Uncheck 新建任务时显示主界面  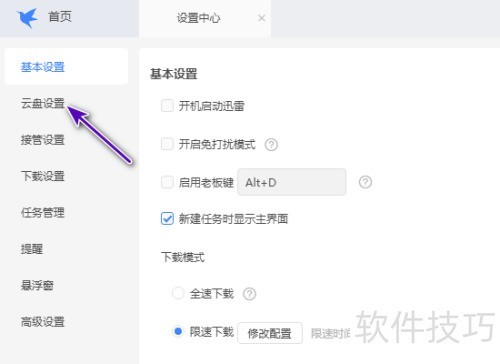pyautogui.click(x=167, y=219)
